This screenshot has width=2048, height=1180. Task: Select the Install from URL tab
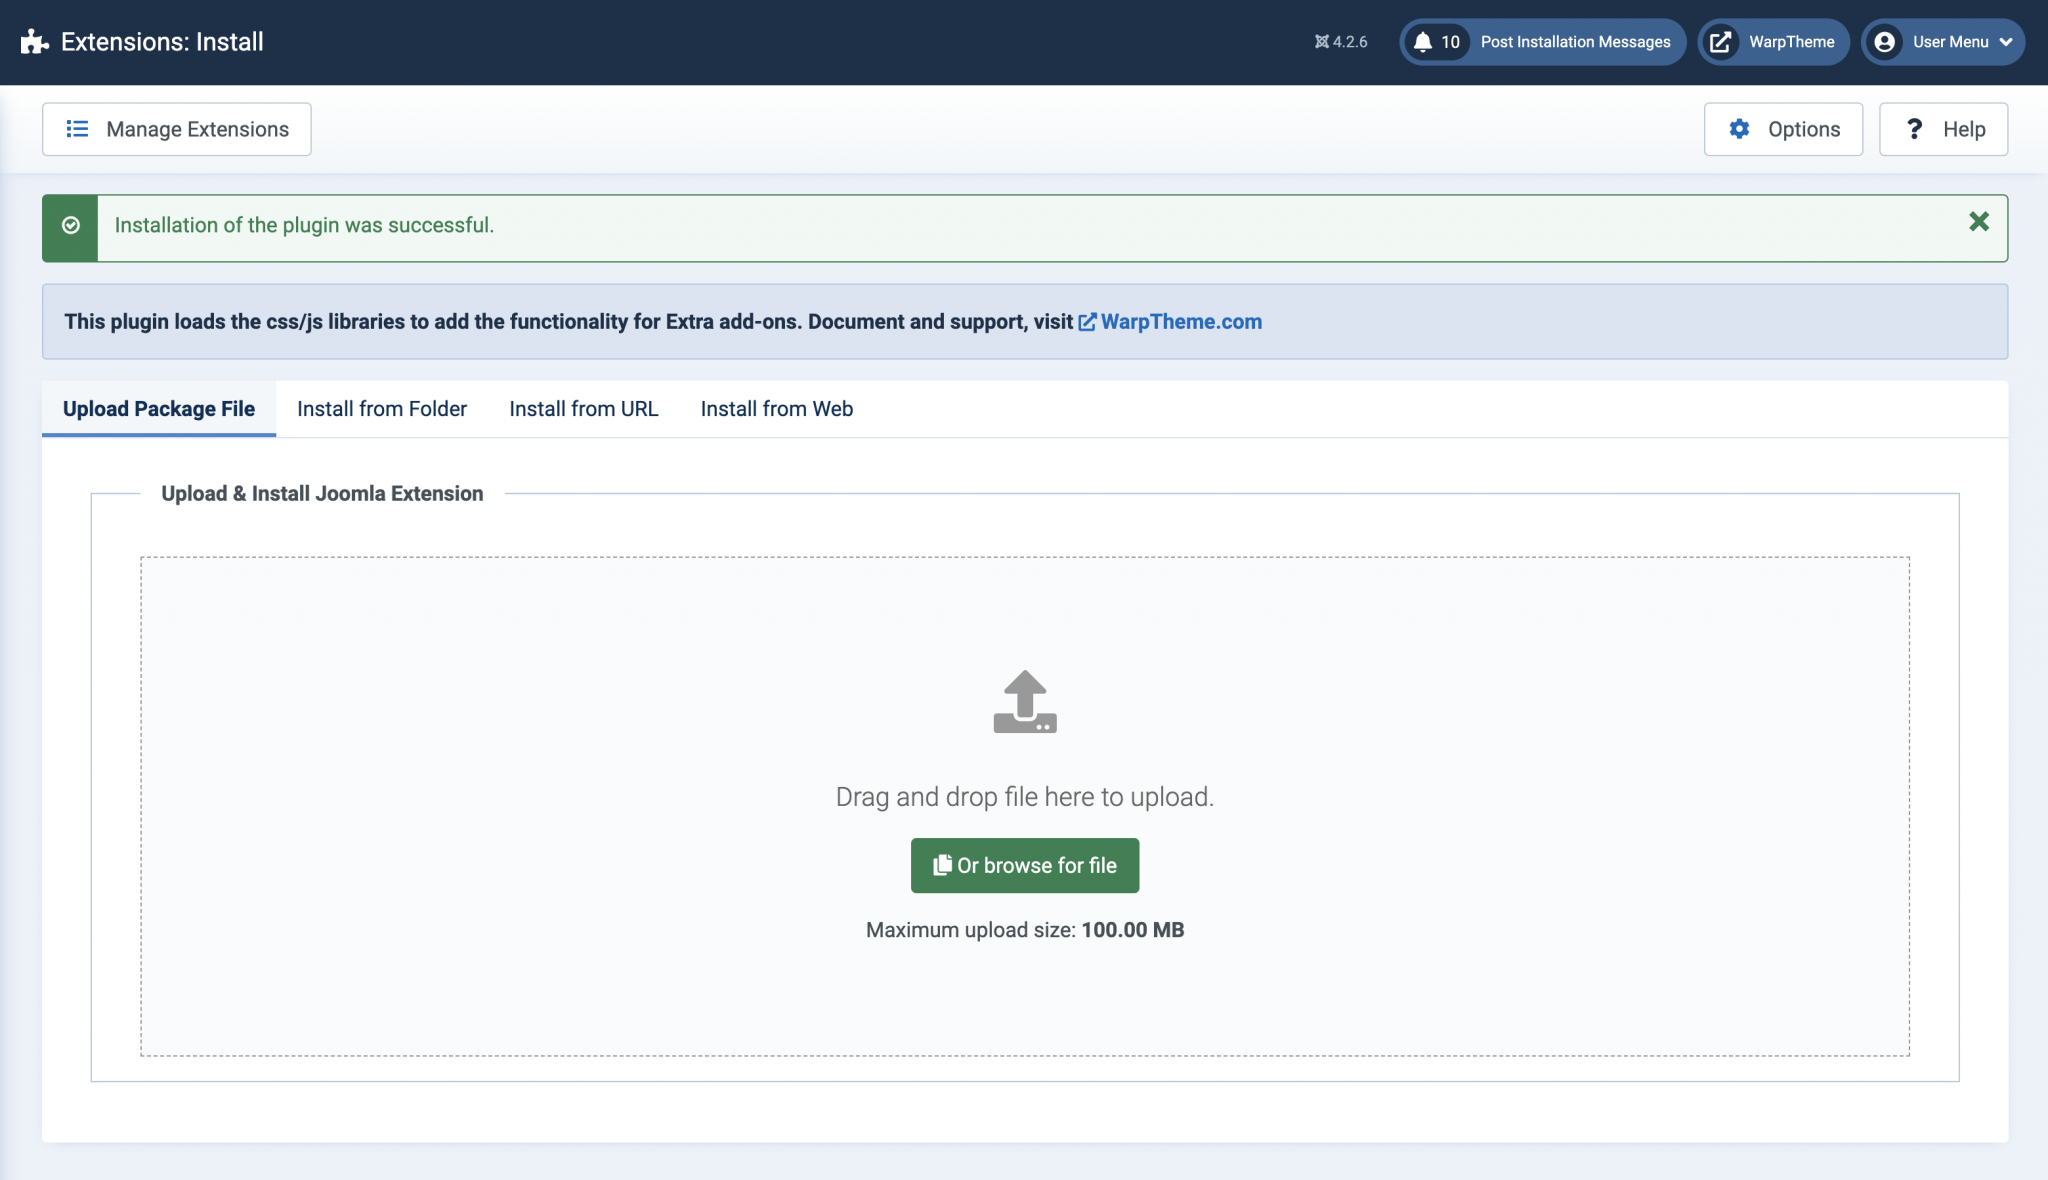pos(583,408)
